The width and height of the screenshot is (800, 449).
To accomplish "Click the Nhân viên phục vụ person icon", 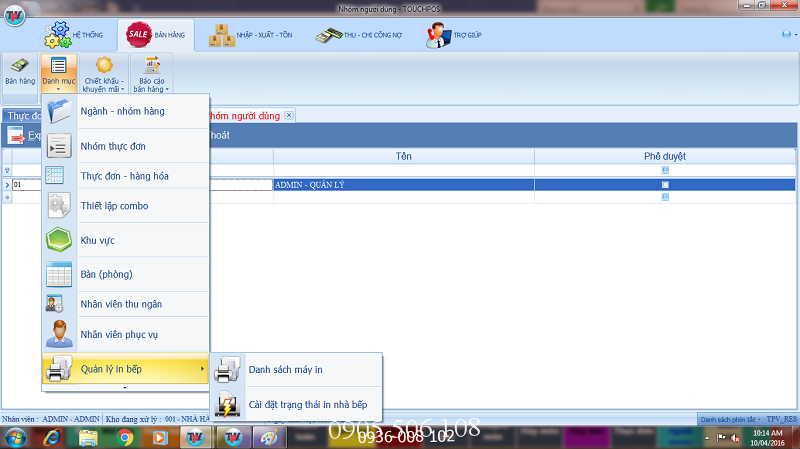I will [59, 334].
